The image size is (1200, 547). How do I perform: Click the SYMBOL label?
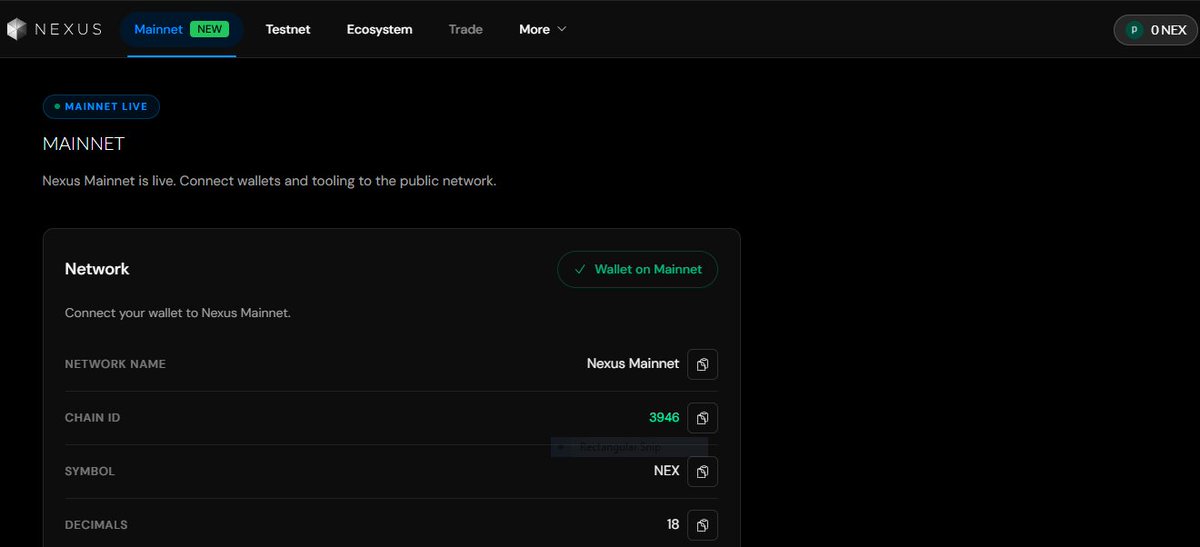pos(90,471)
